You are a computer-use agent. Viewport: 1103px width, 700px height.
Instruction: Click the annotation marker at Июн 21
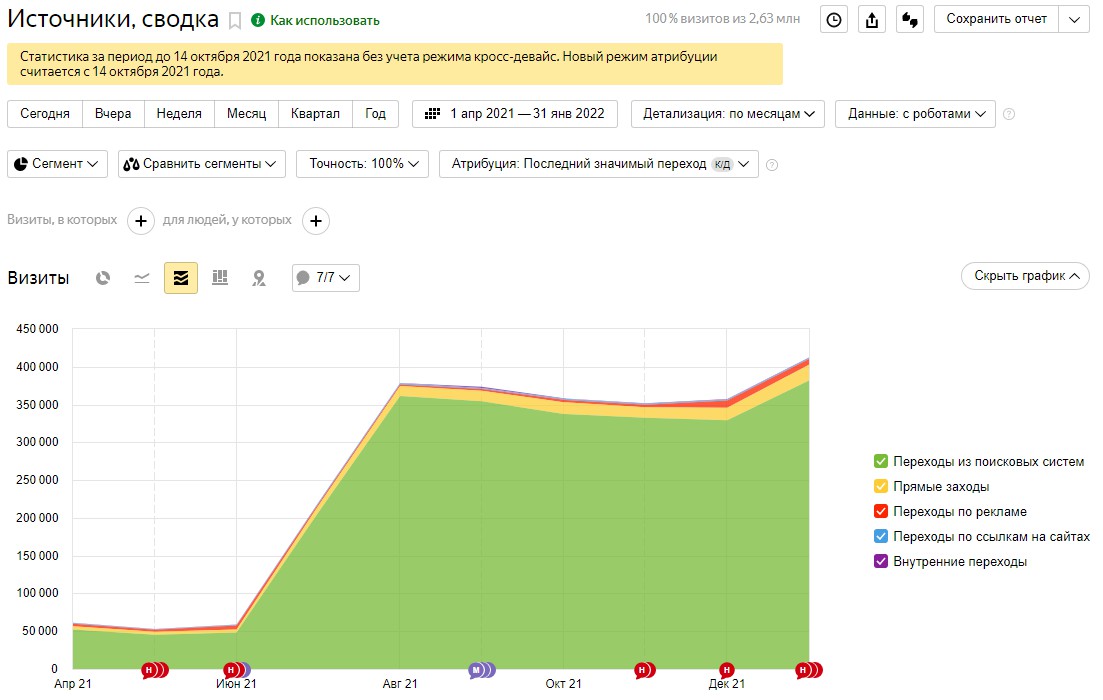point(231,670)
